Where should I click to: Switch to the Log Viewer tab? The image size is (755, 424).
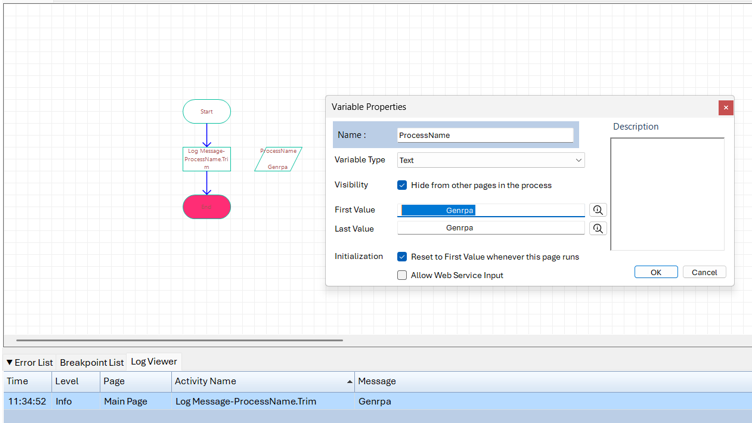click(154, 362)
